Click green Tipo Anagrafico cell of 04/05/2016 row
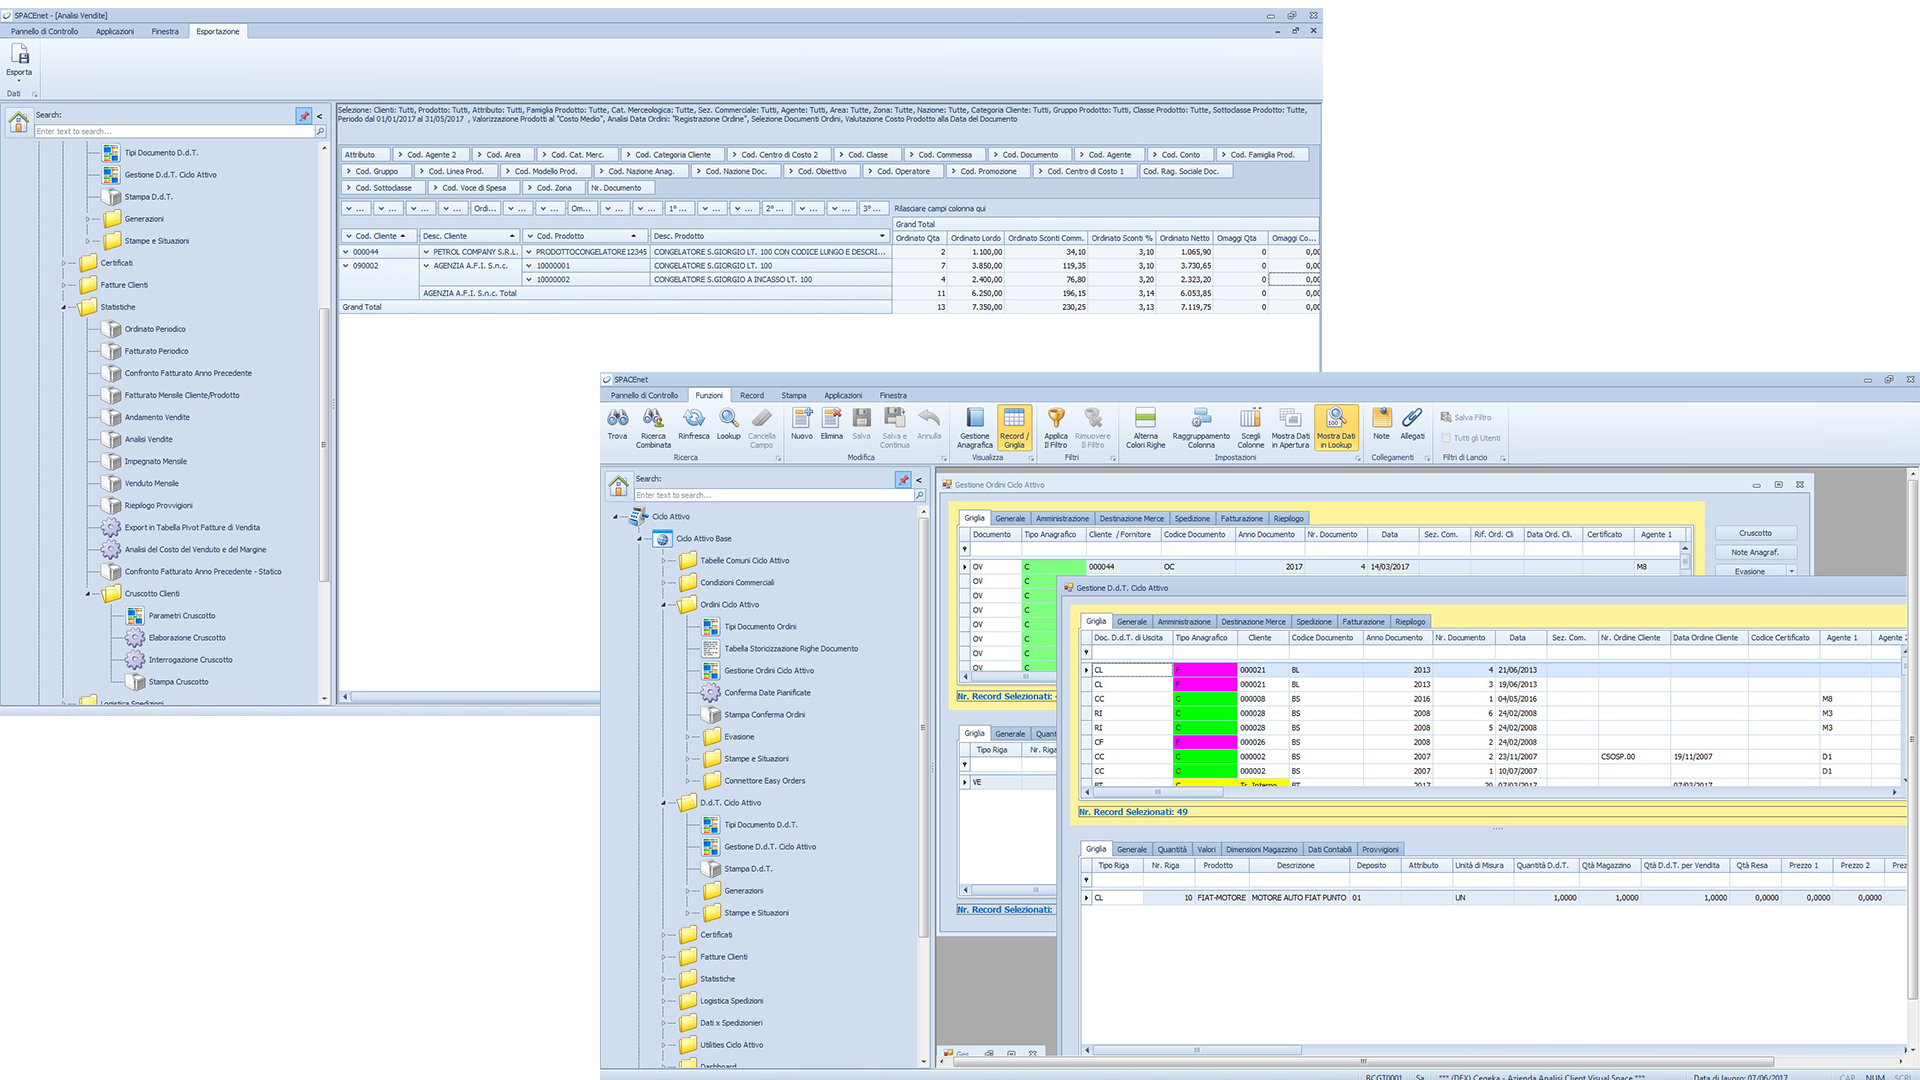Image resolution: width=1920 pixels, height=1080 pixels. (1204, 699)
